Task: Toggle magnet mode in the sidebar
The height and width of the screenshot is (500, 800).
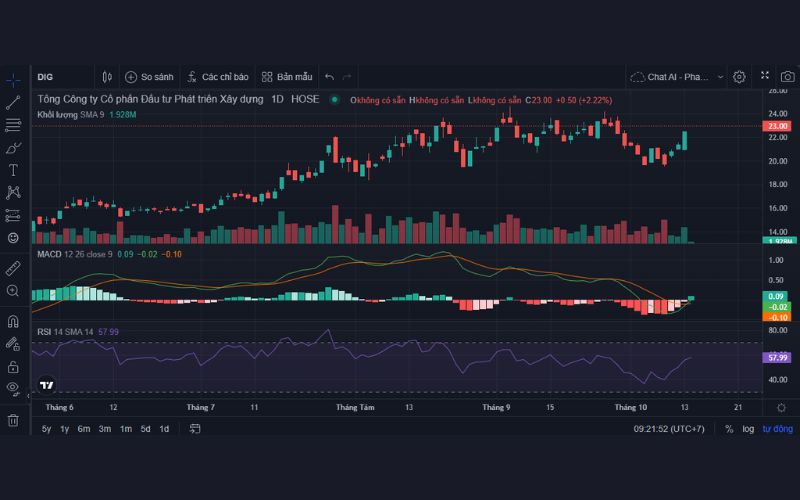Action: (x=13, y=322)
